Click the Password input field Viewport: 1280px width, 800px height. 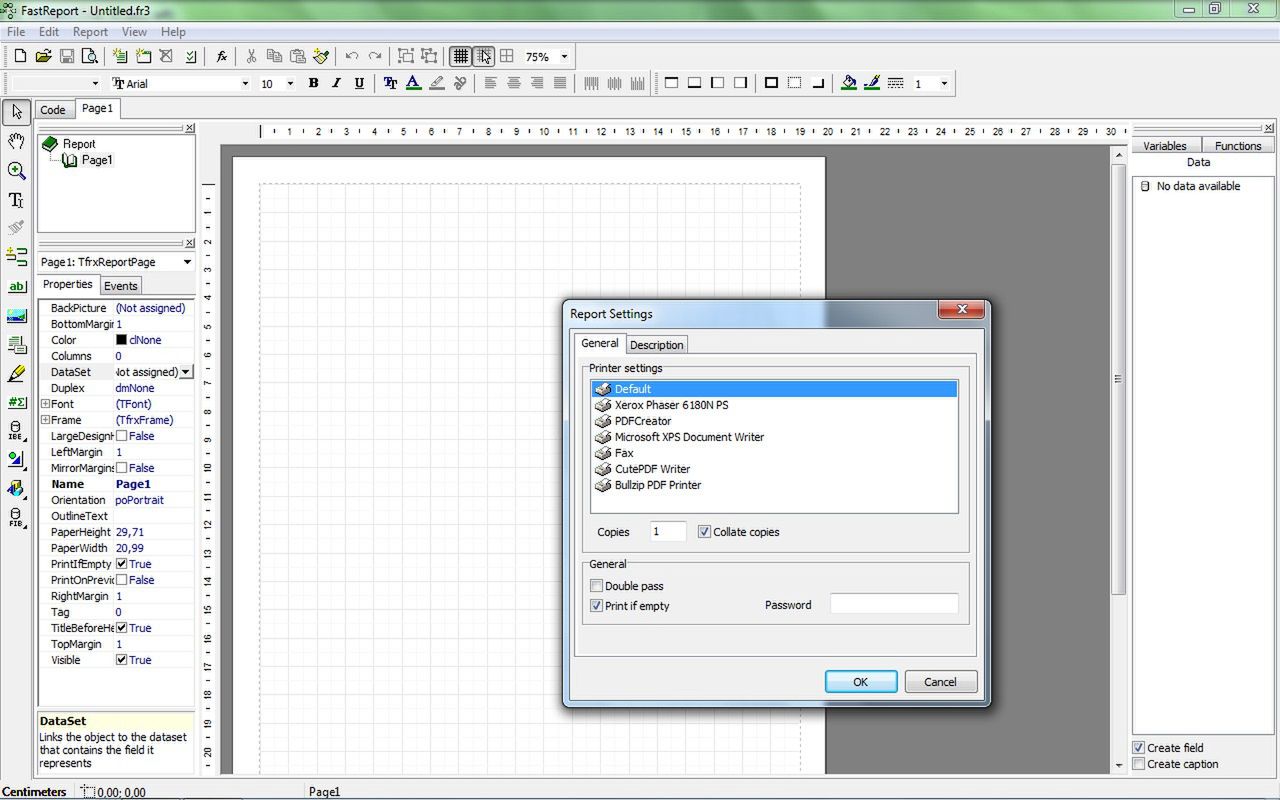(x=894, y=604)
